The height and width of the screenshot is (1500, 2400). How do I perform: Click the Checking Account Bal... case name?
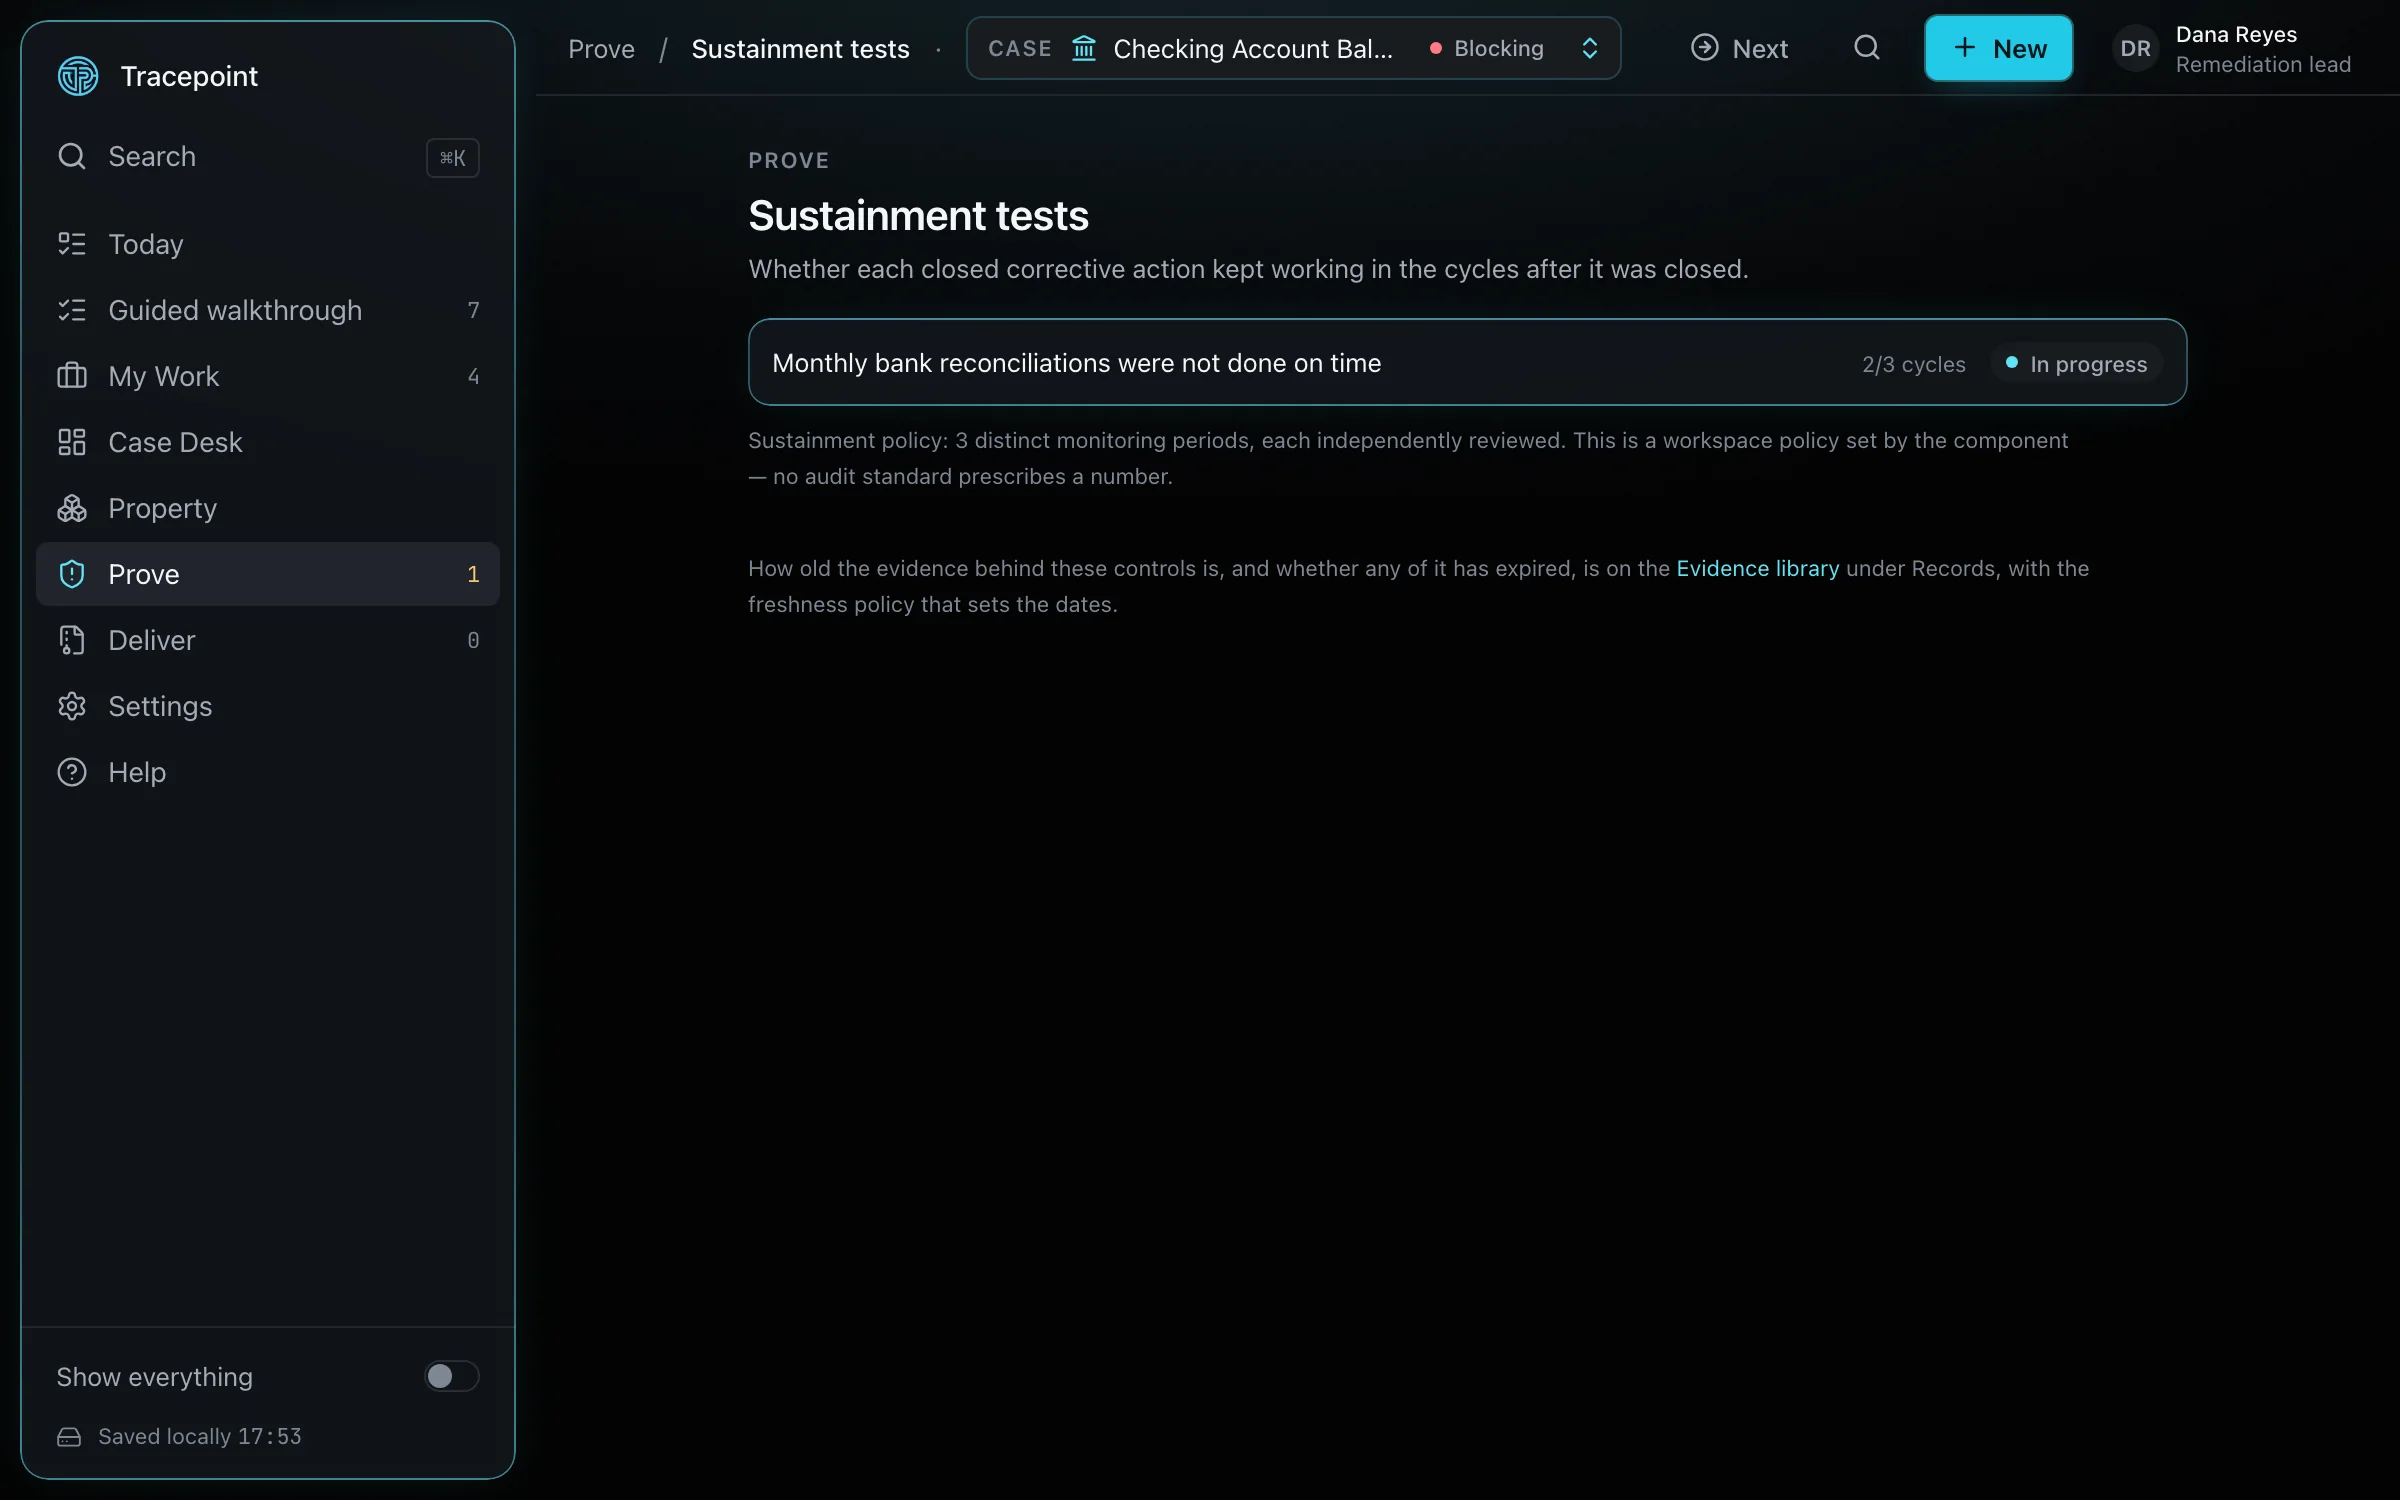(x=1252, y=49)
